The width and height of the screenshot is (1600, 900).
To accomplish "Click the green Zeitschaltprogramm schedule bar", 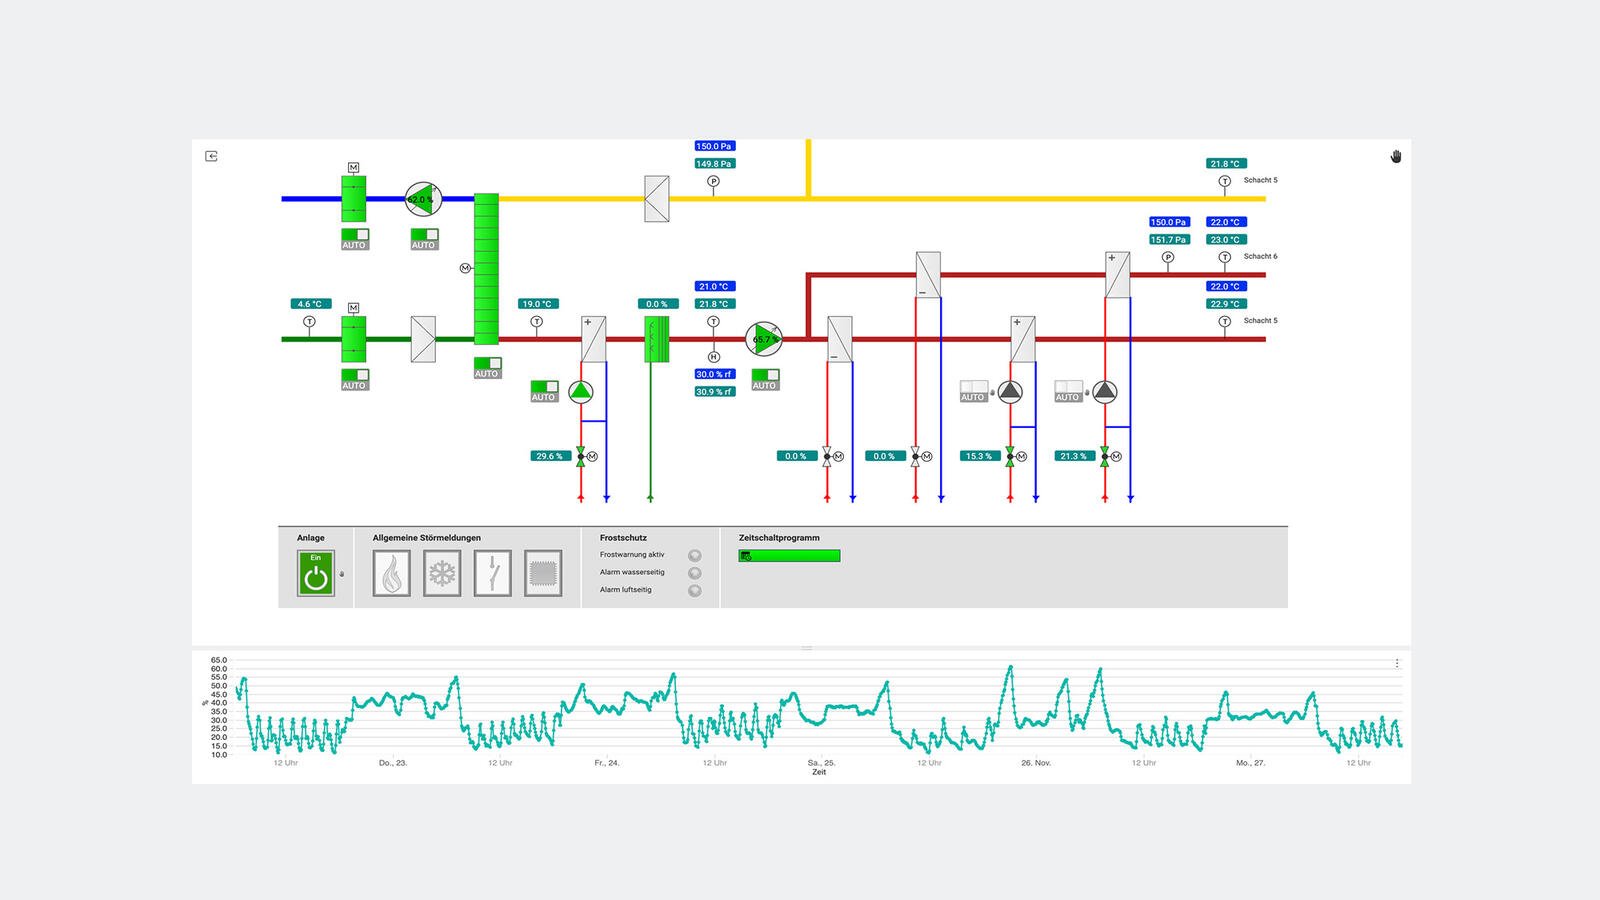I will [789, 556].
